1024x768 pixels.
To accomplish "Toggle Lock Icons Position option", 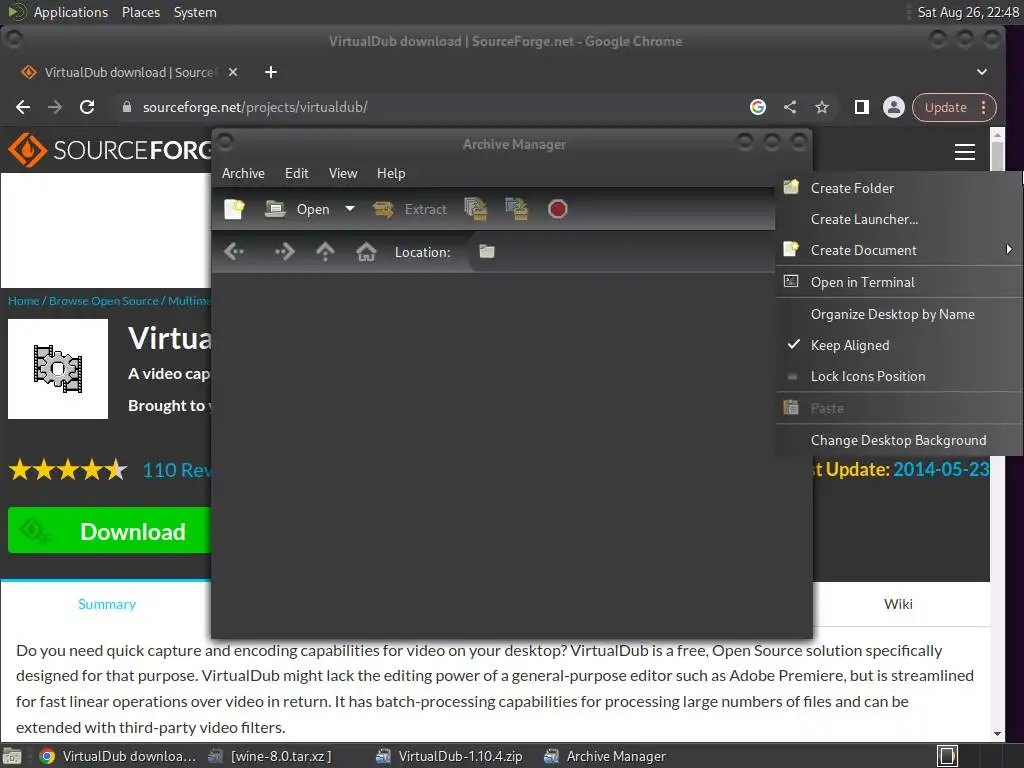I will 899,376.
